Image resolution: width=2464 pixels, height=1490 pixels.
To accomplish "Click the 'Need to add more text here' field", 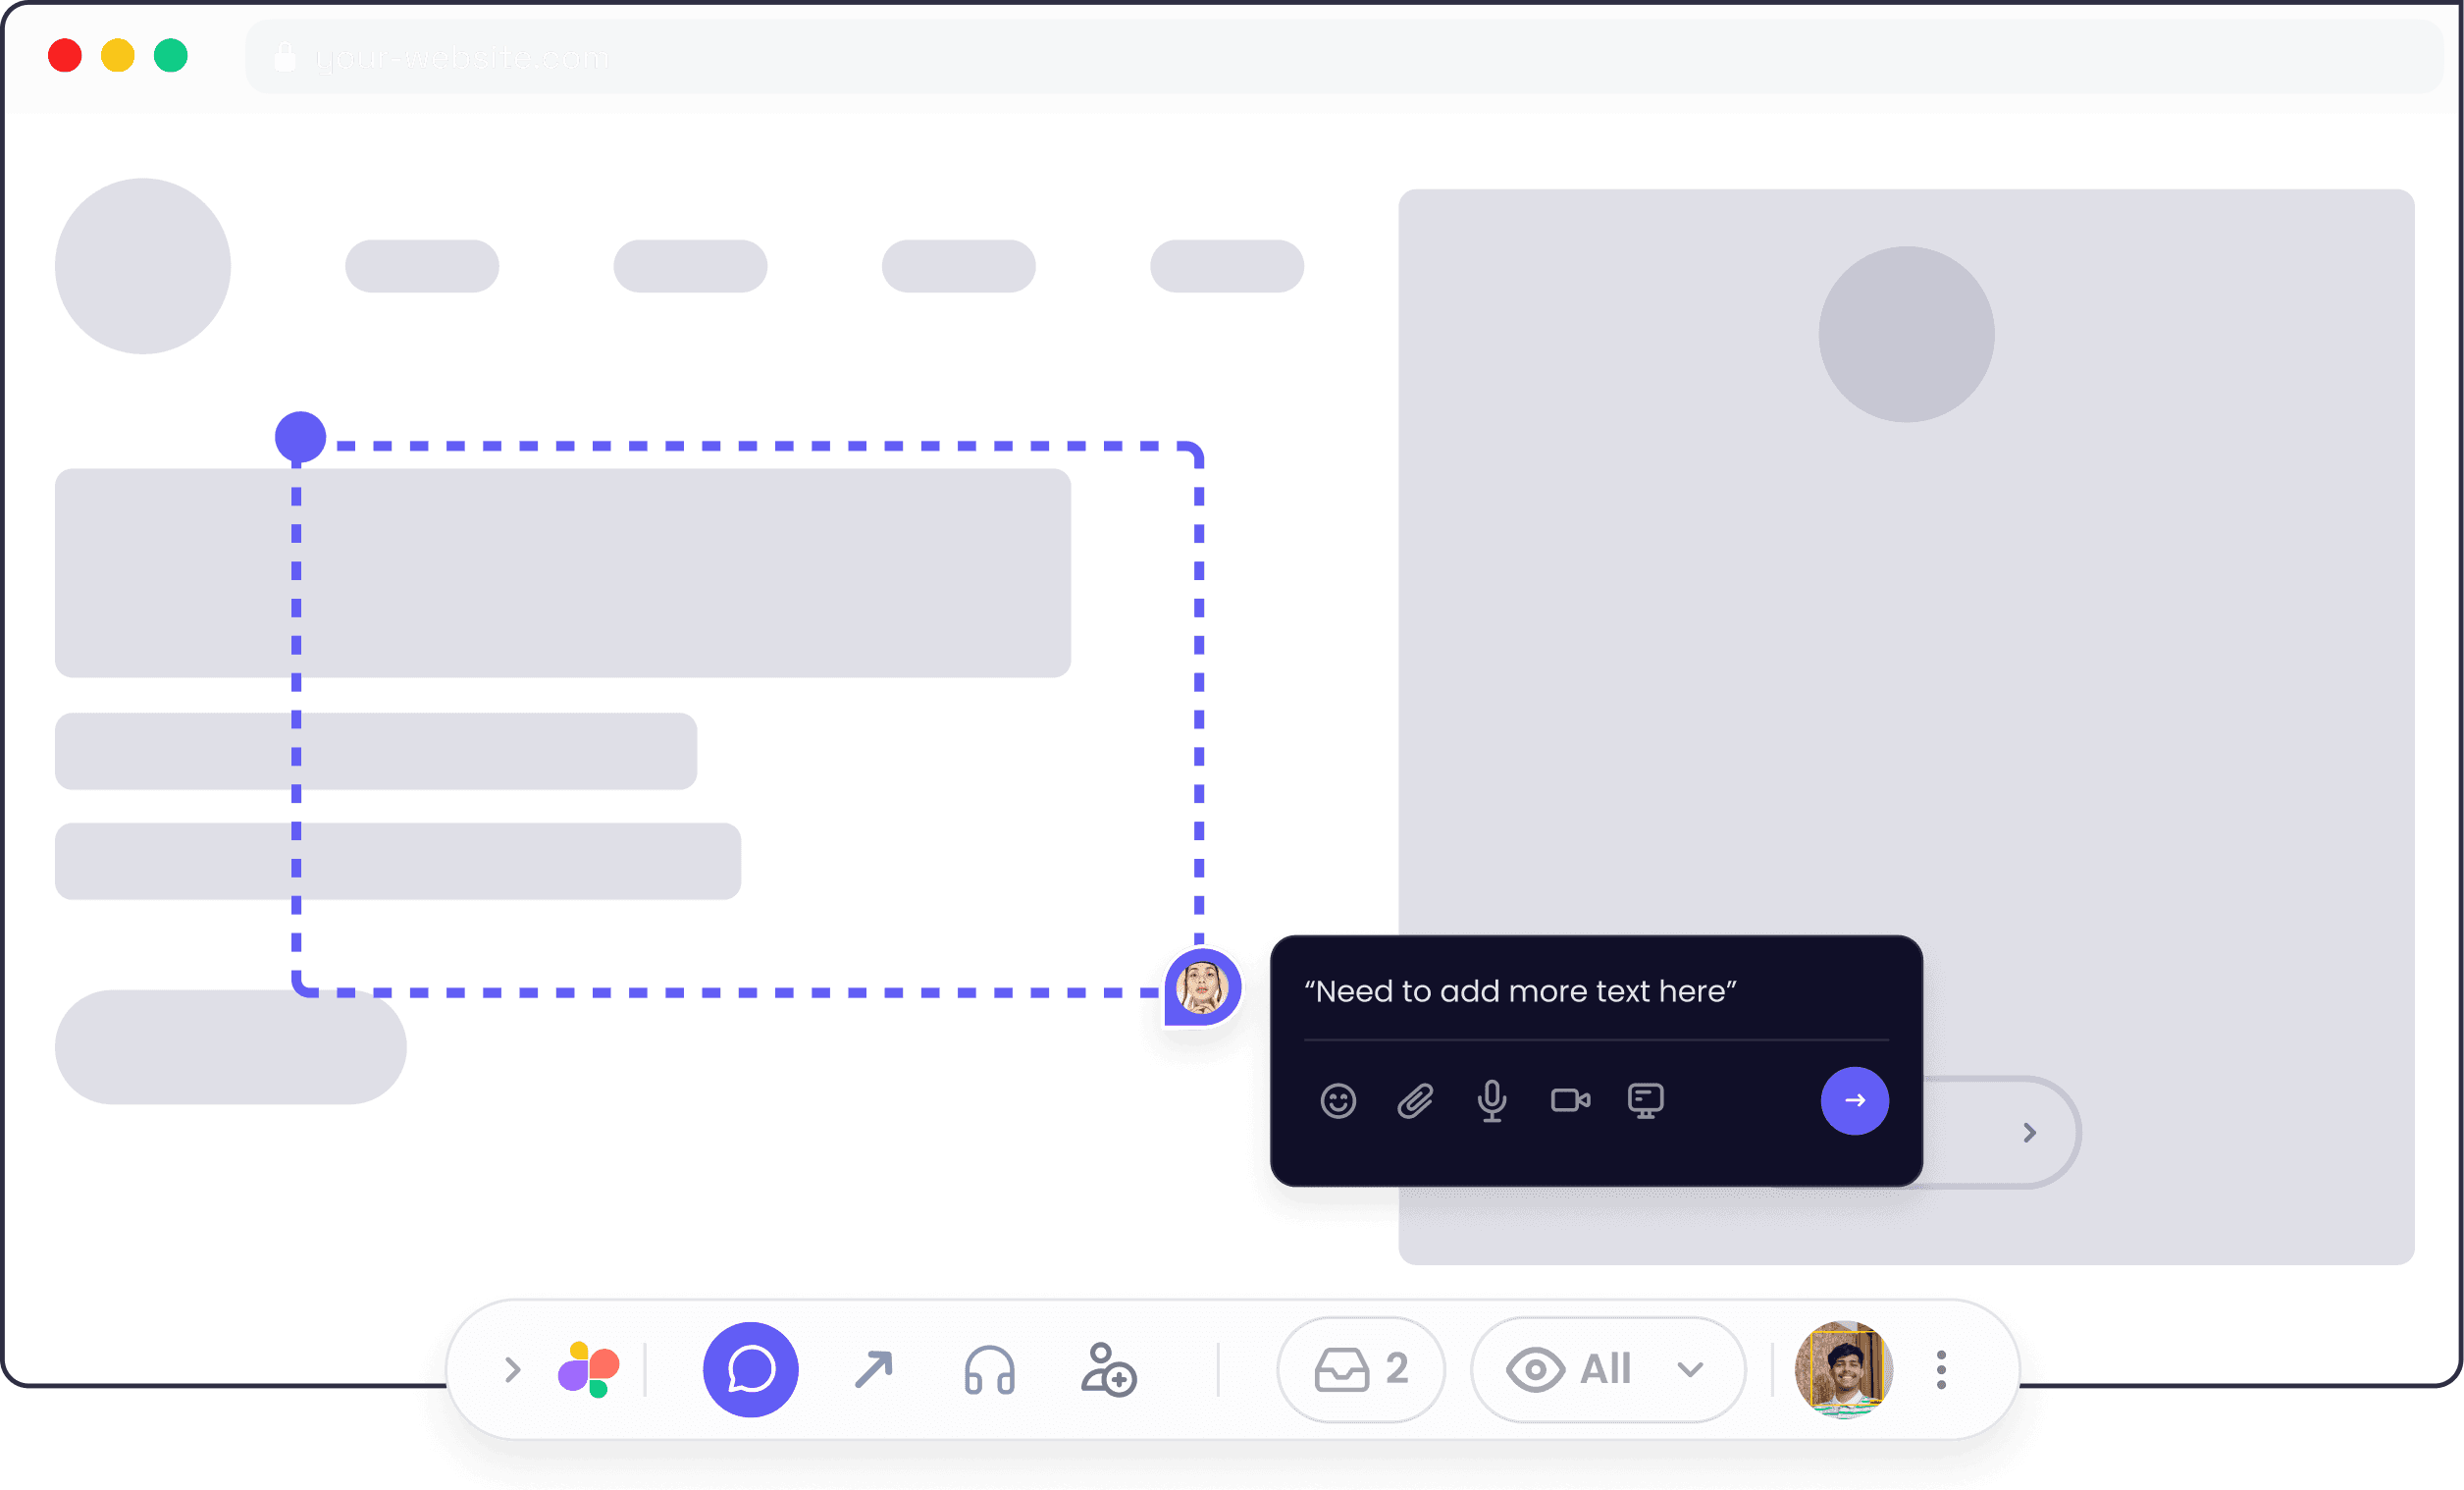I will point(1522,991).
